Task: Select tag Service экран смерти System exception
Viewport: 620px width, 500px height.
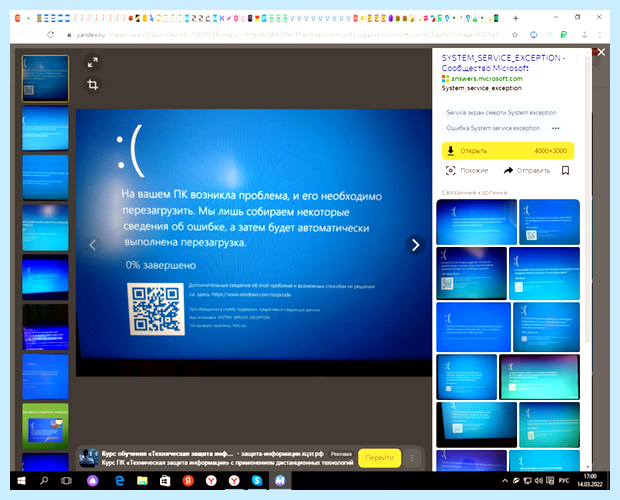Action: click(501, 113)
